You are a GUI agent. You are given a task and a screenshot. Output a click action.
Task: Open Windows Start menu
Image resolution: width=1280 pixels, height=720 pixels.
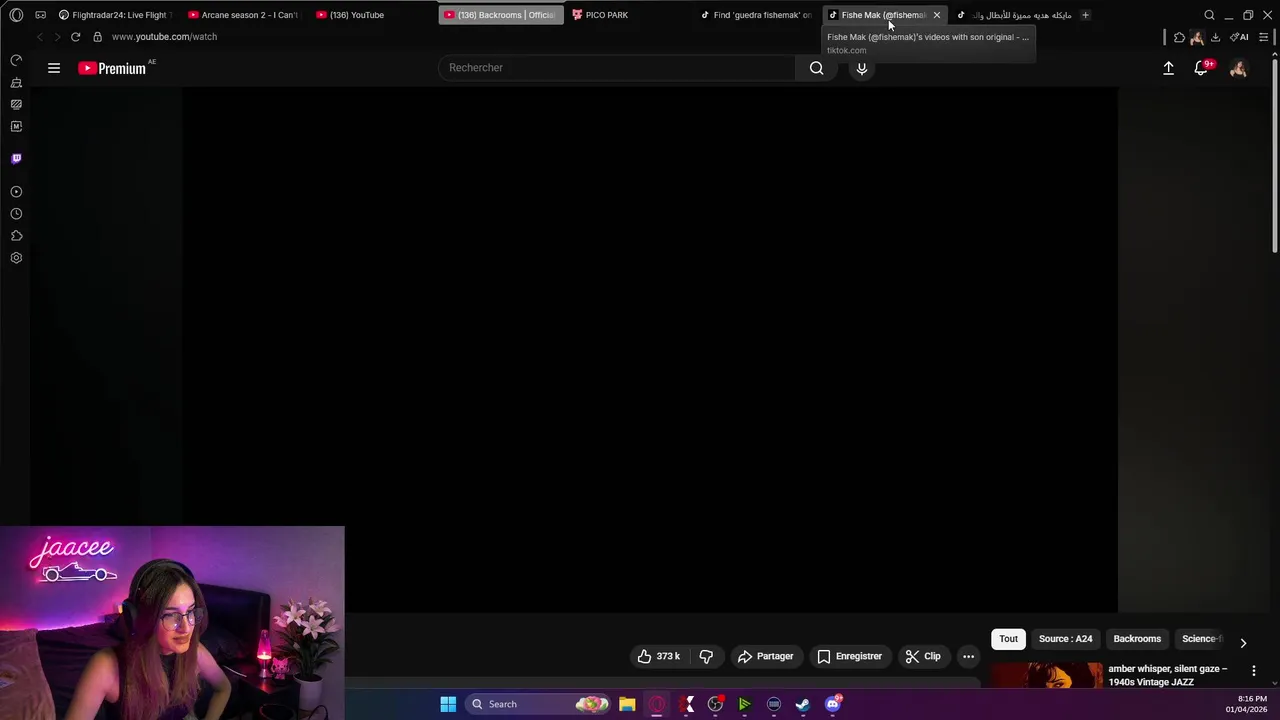448,704
